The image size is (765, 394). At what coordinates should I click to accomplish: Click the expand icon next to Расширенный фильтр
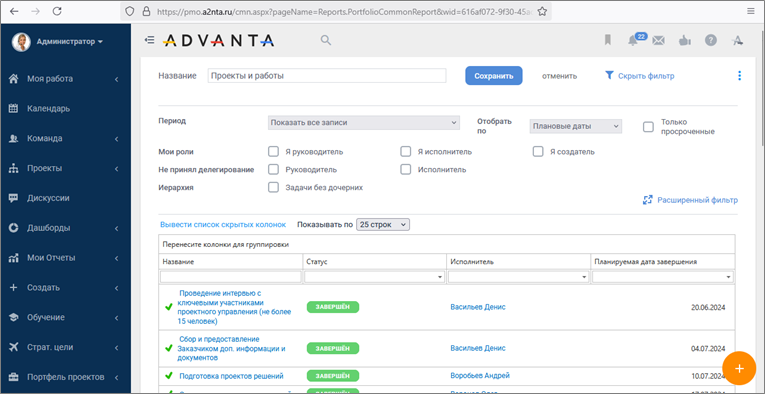coord(648,200)
